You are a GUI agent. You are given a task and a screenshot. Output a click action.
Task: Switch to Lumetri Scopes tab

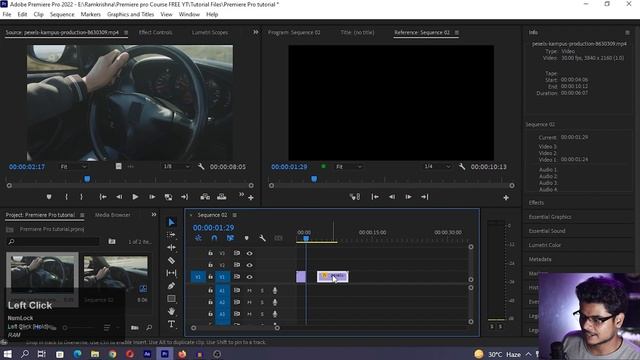(210, 32)
